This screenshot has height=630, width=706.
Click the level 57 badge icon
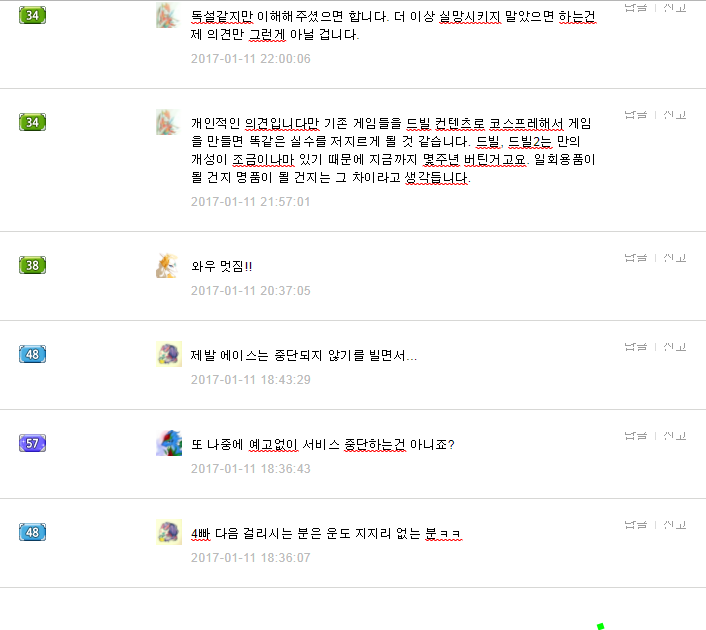click(32, 443)
